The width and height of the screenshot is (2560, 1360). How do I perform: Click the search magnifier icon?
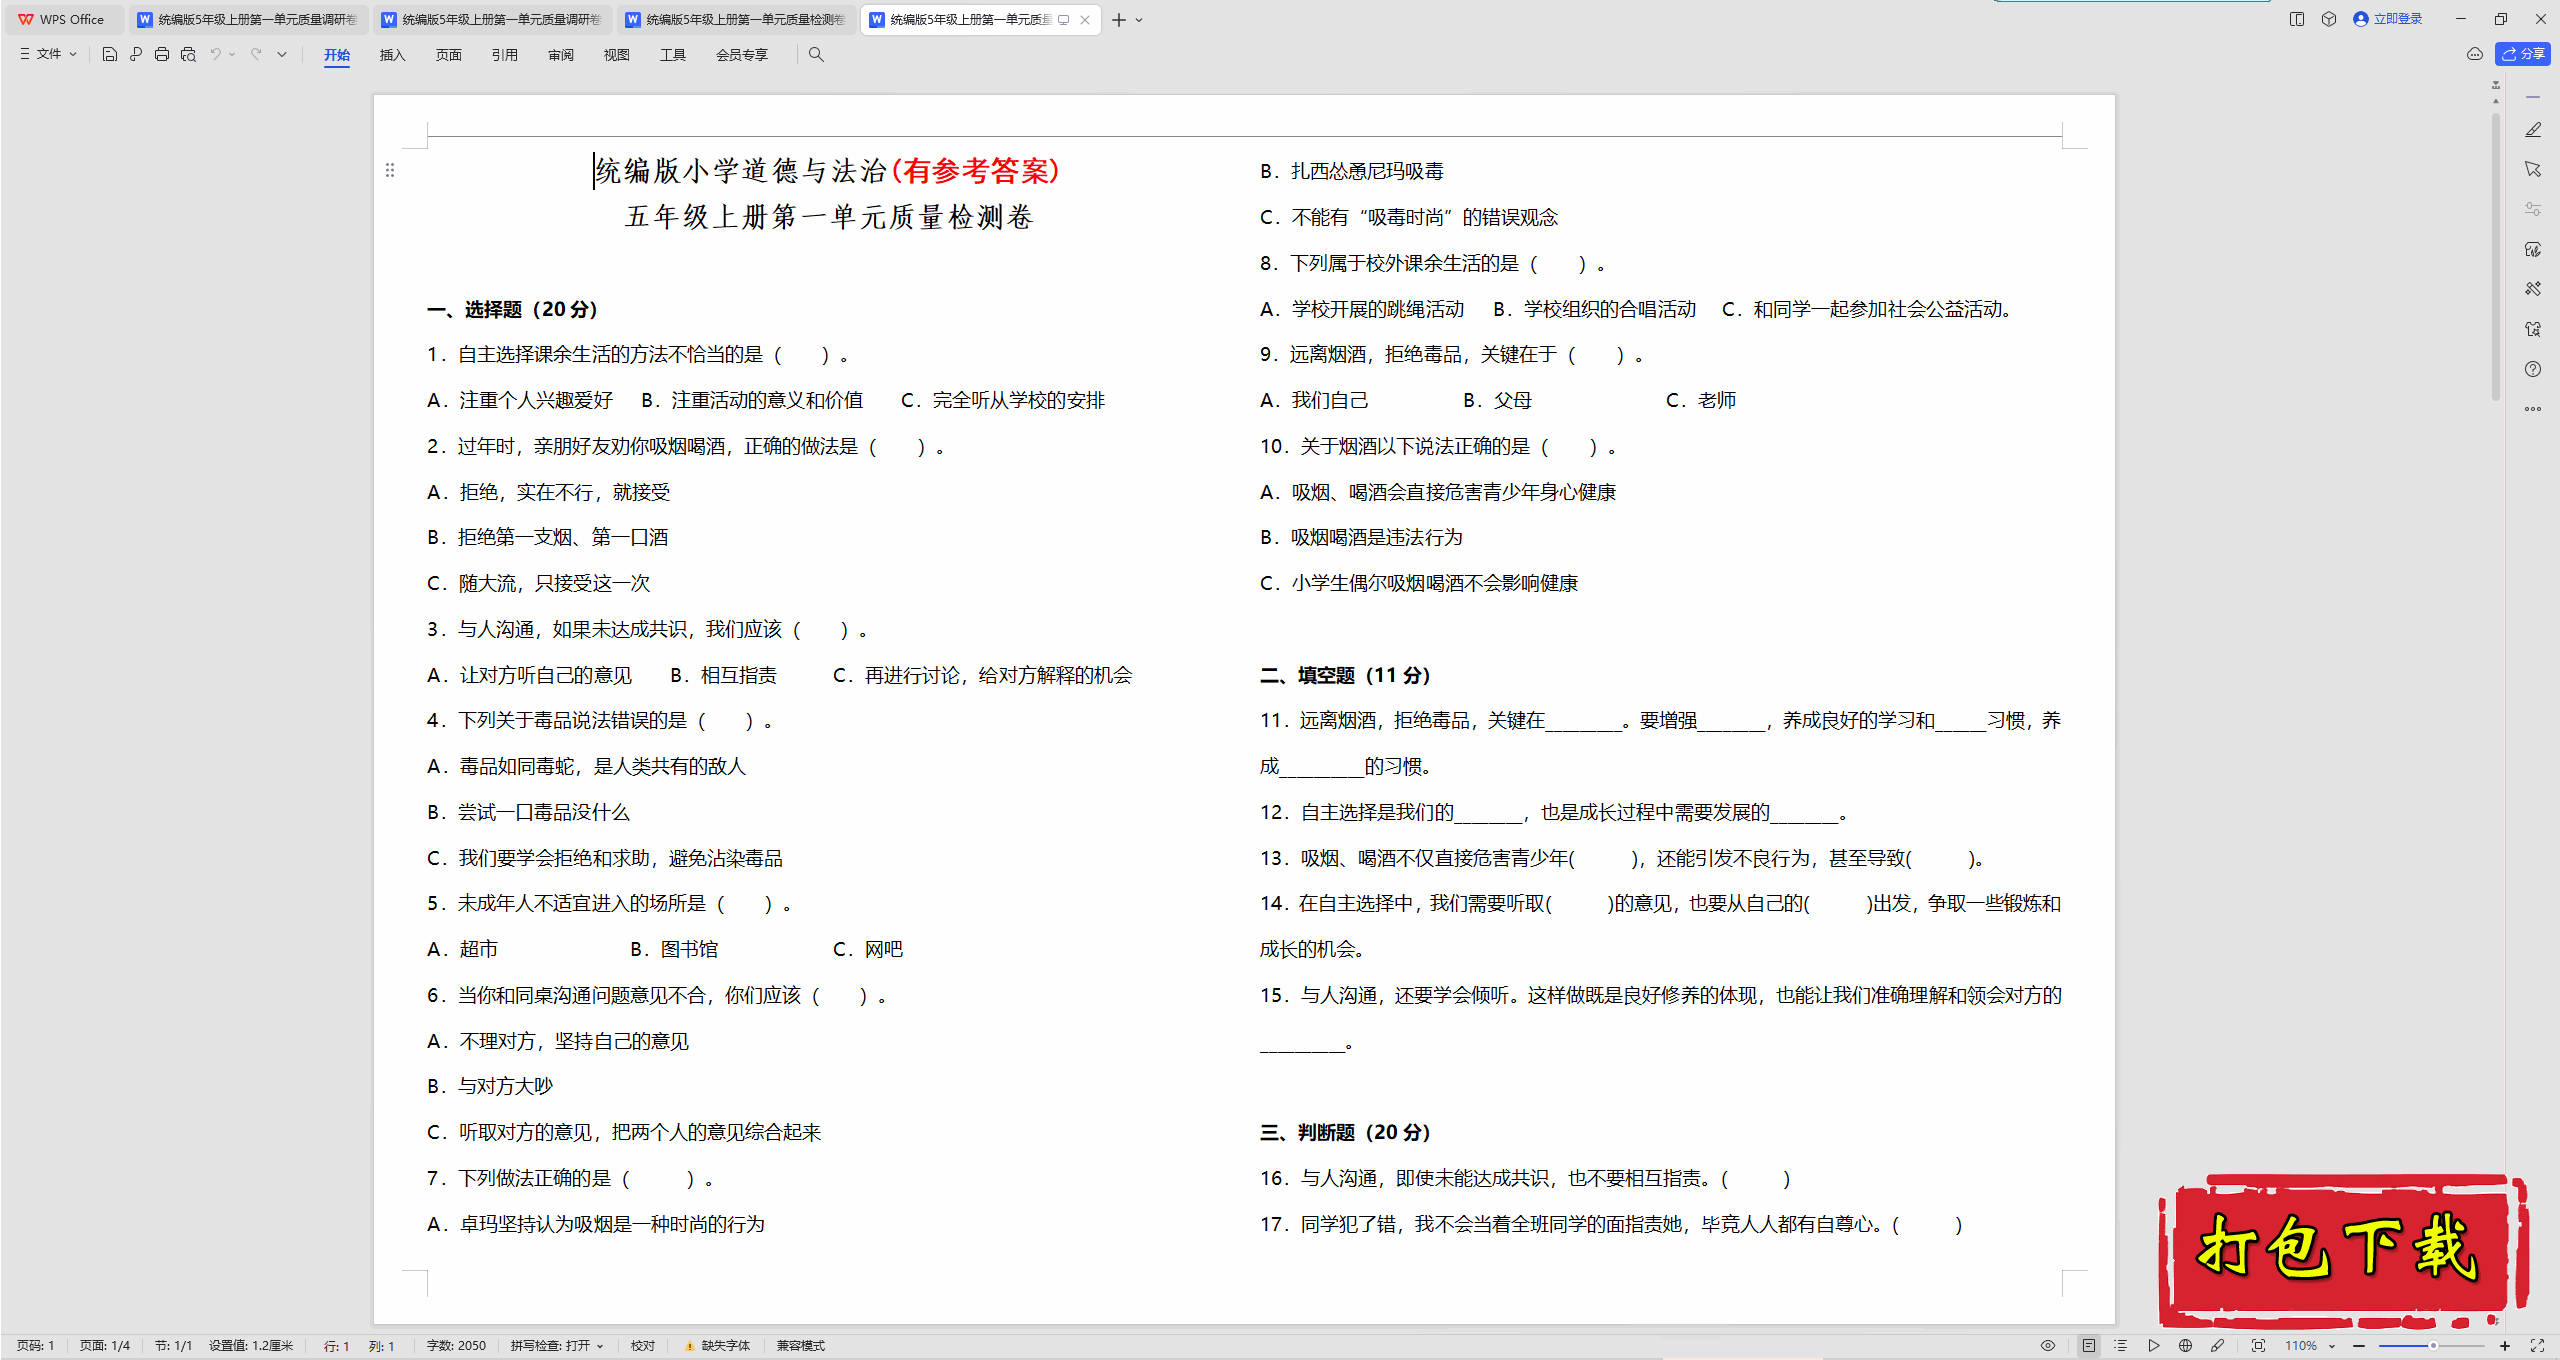816,54
